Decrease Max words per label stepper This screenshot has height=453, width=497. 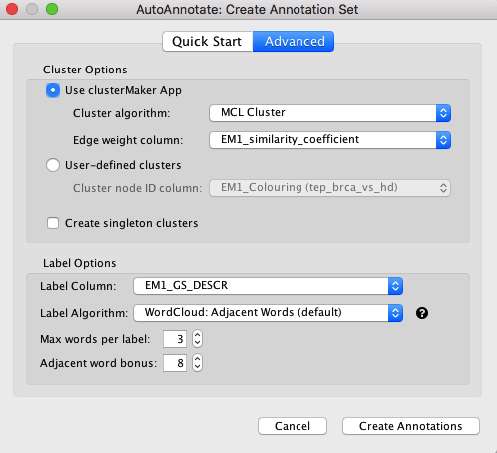click(197, 343)
